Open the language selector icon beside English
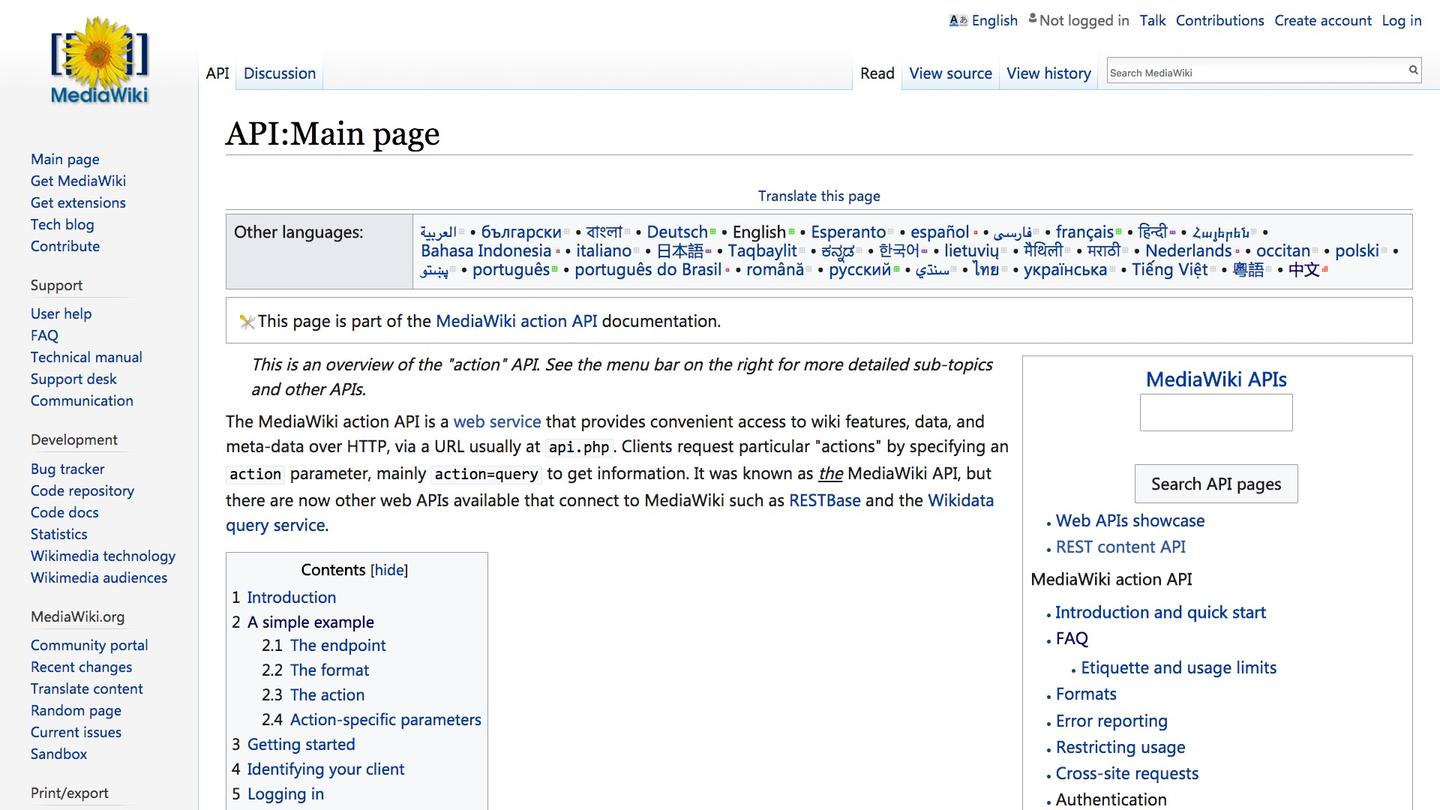 (x=958, y=20)
